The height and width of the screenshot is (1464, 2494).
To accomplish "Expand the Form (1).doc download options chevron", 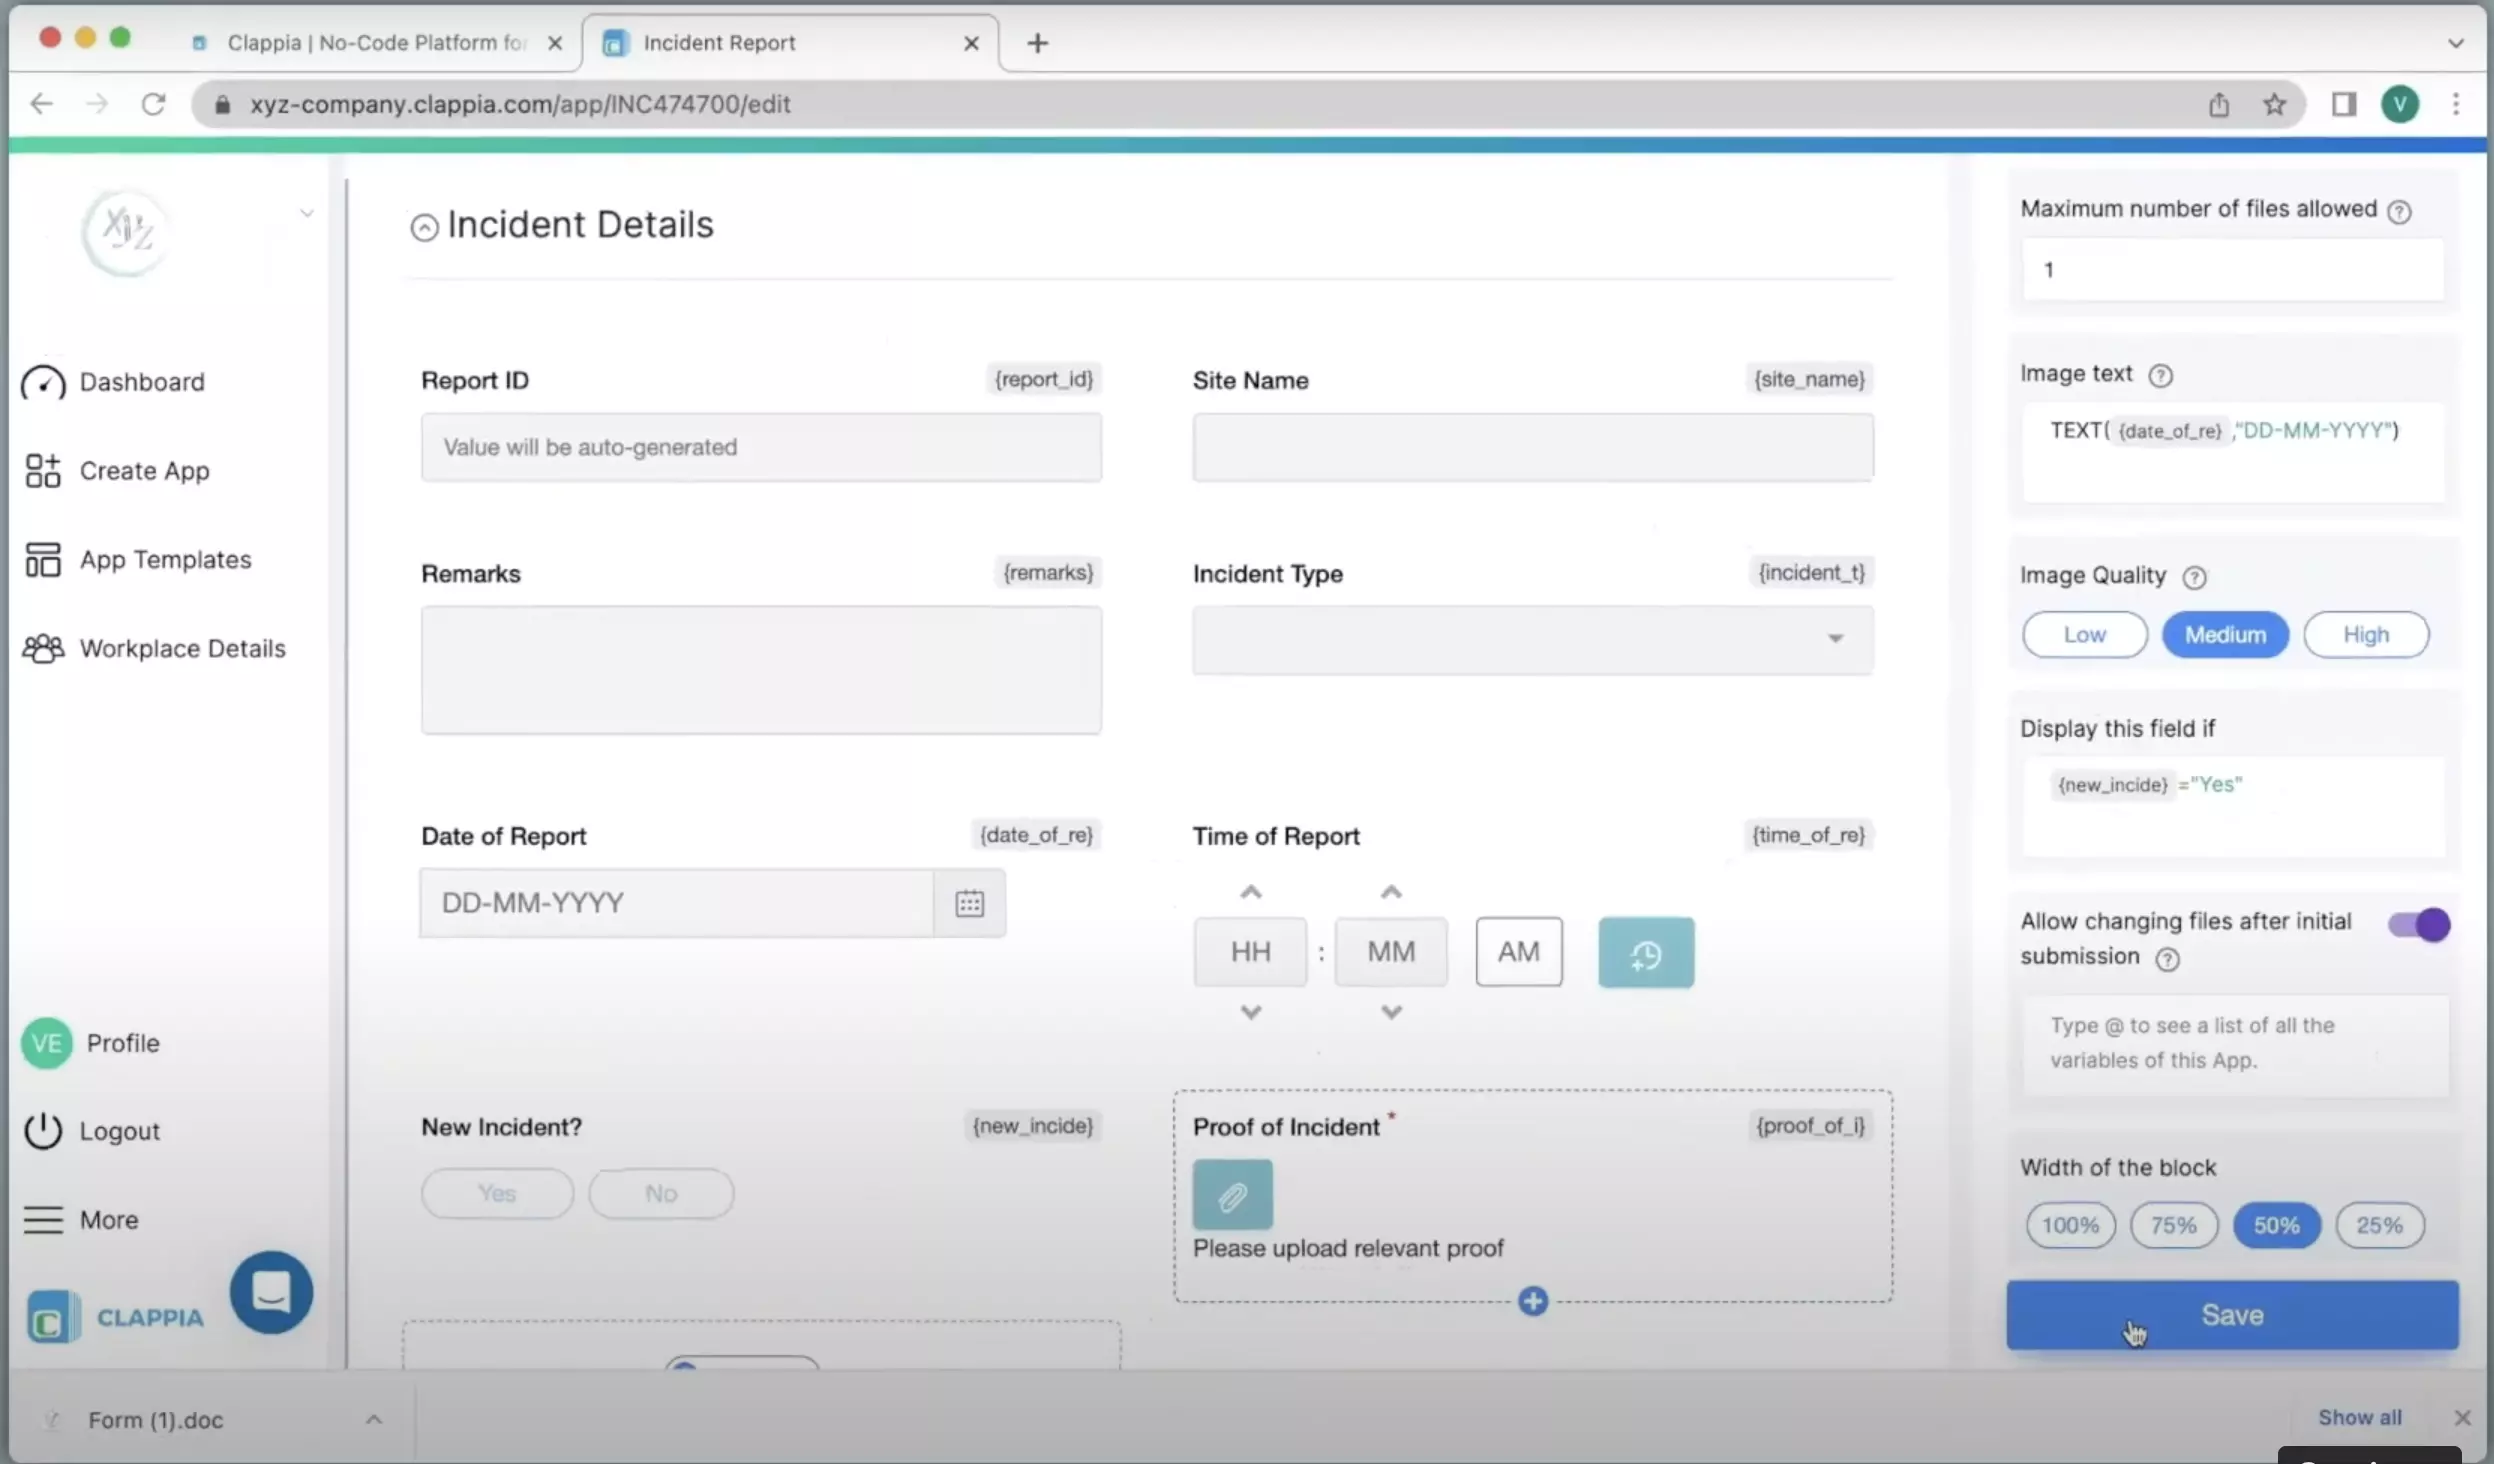I will (x=373, y=1419).
